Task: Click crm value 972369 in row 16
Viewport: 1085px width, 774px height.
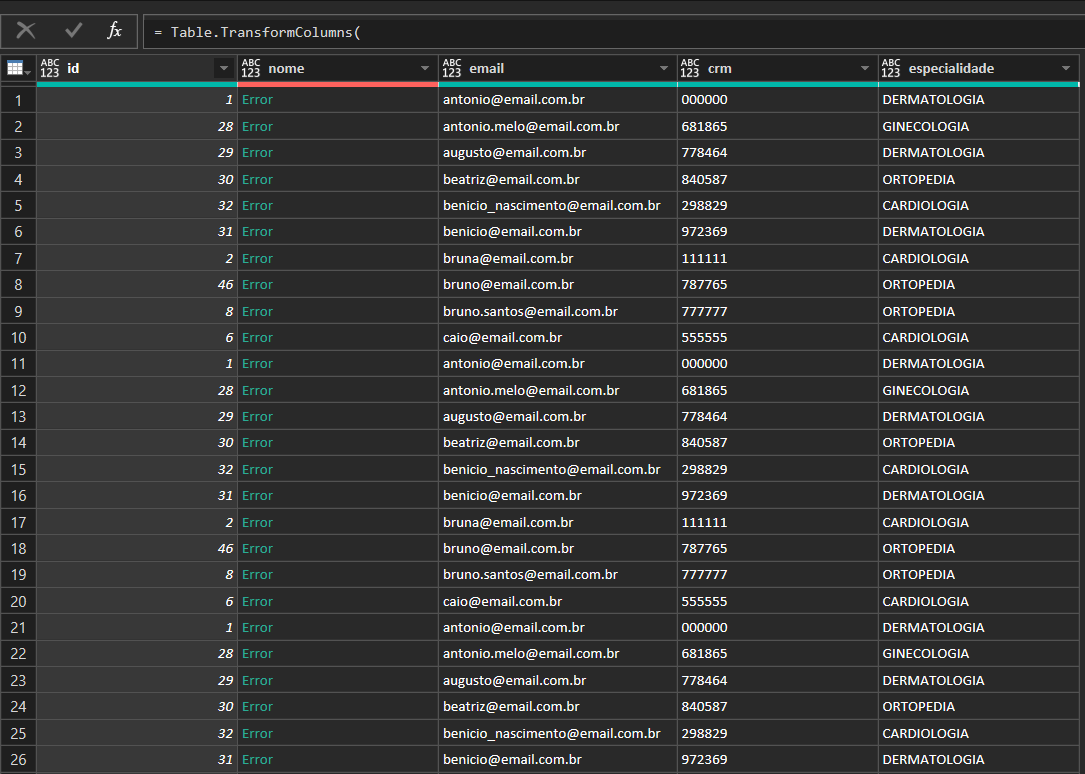Action: pyautogui.click(x=704, y=496)
